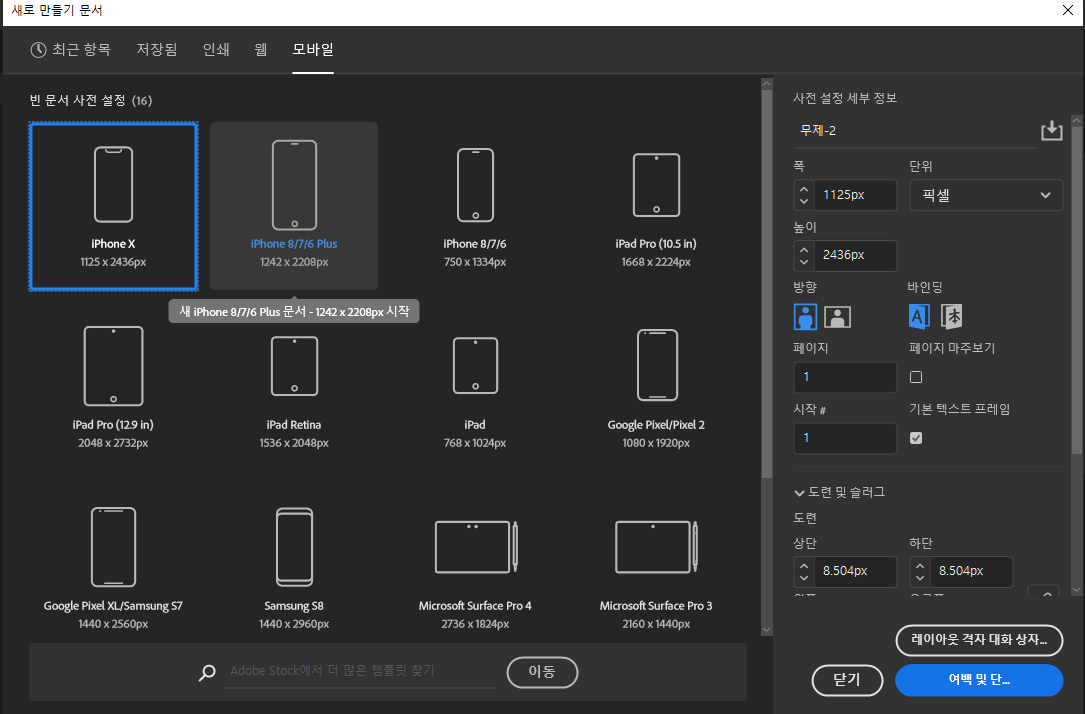This screenshot has height=714, width=1085.
Task: Click the save preset icon beside 무제-2
Action: [x=1052, y=130]
